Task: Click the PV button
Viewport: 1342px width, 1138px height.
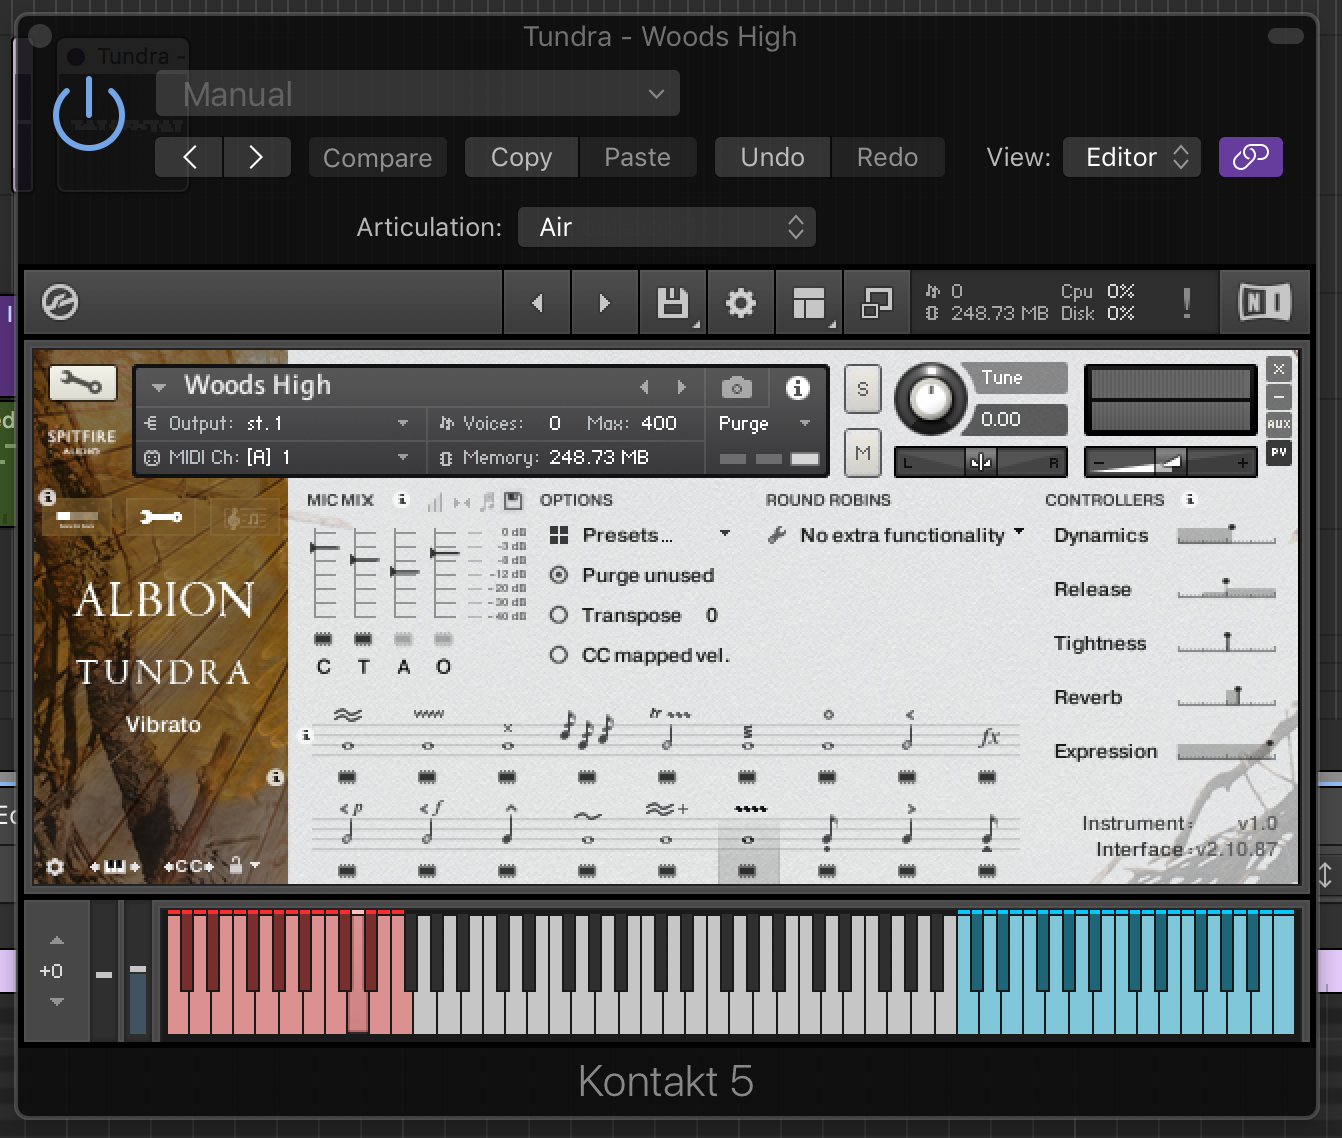Action: click(1278, 453)
